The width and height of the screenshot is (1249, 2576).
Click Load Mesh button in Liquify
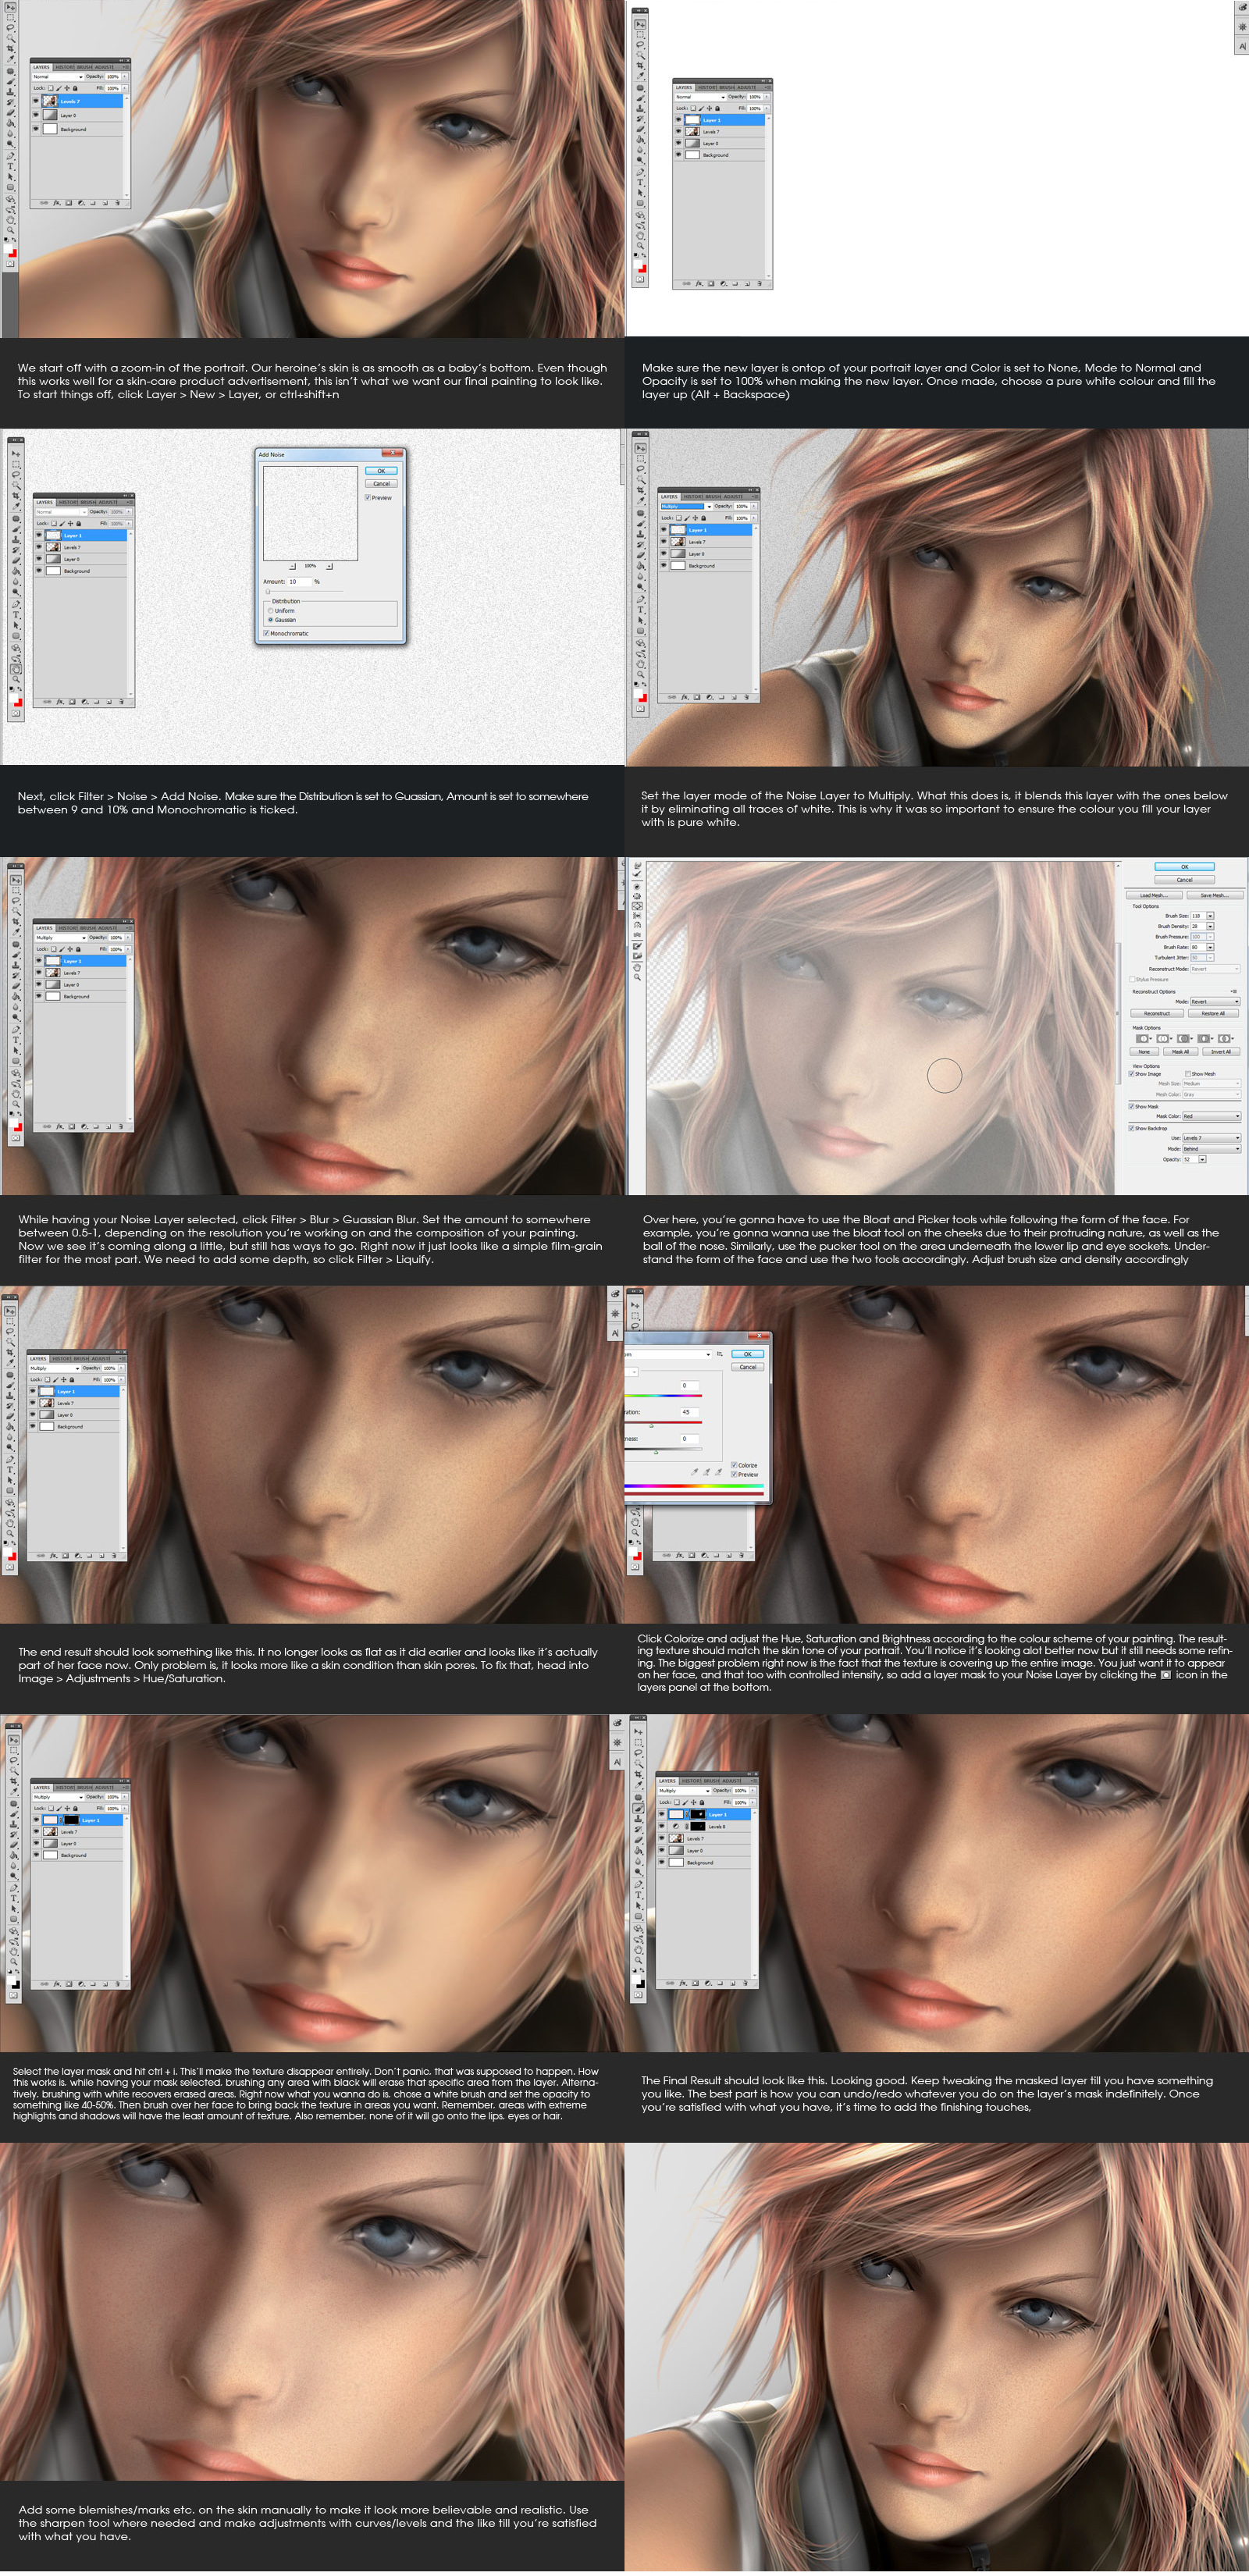pyautogui.click(x=1155, y=896)
